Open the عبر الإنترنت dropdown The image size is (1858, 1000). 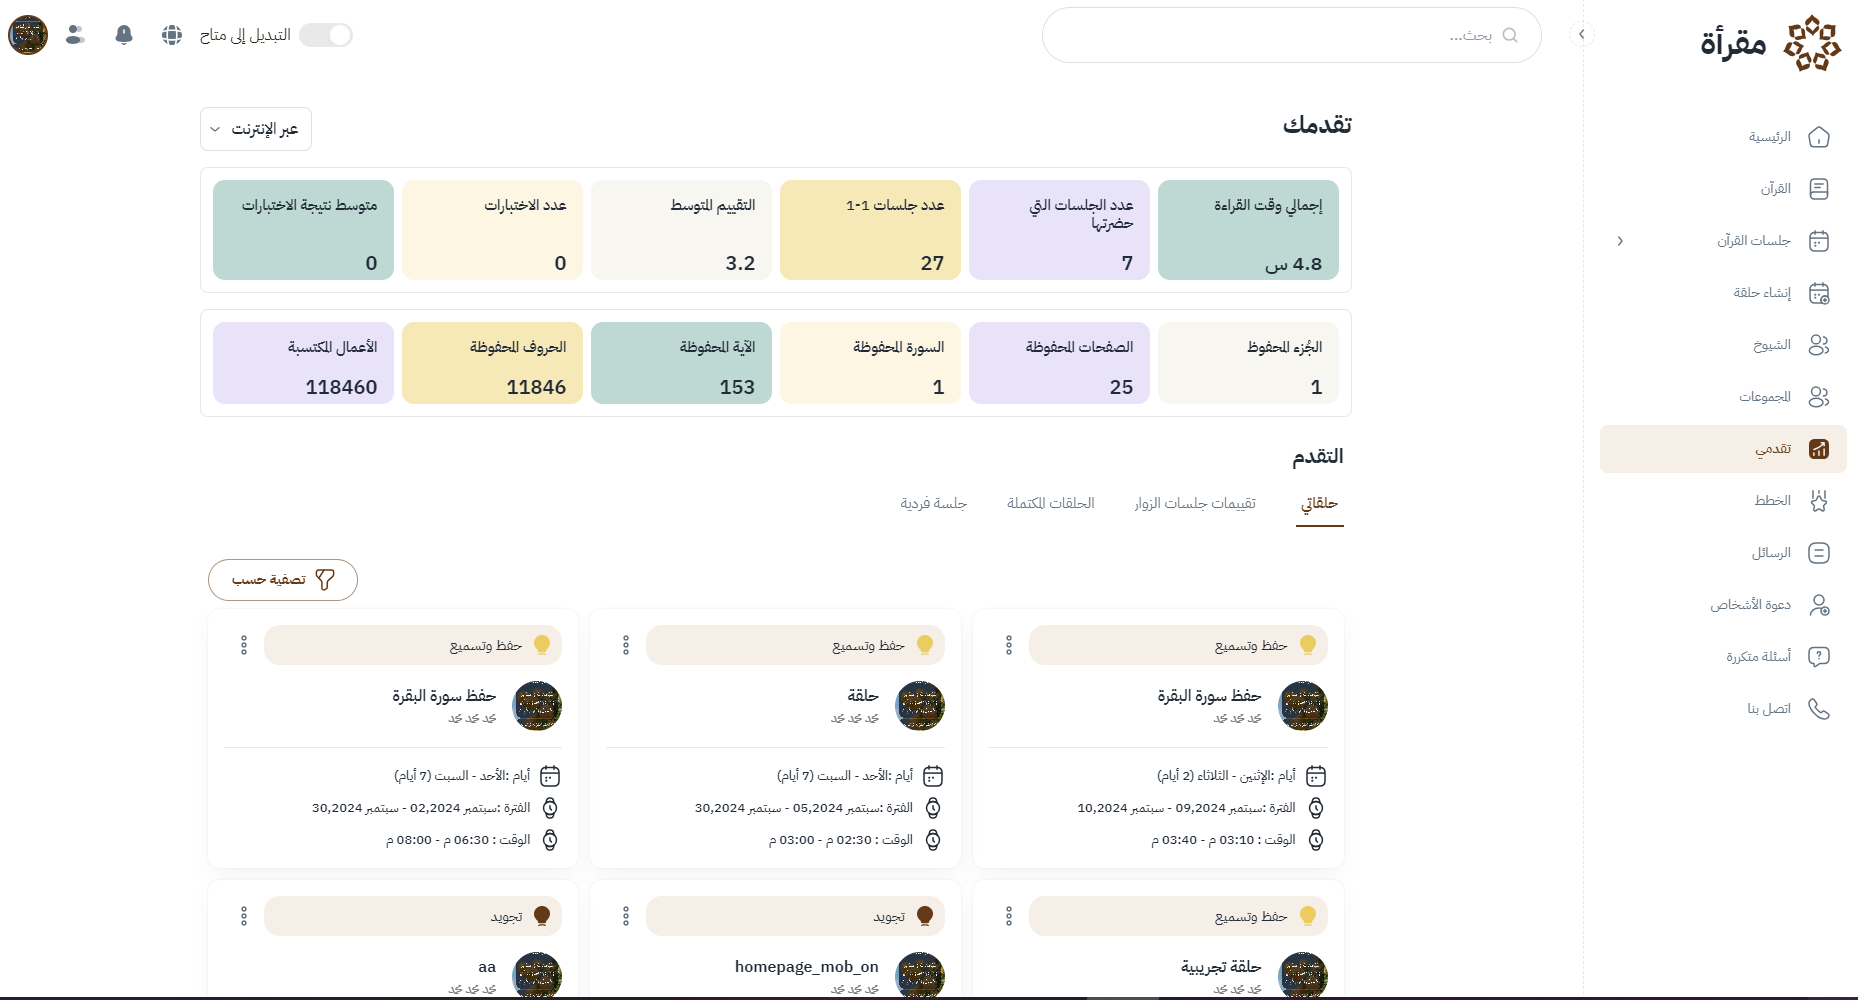point(256,129)
